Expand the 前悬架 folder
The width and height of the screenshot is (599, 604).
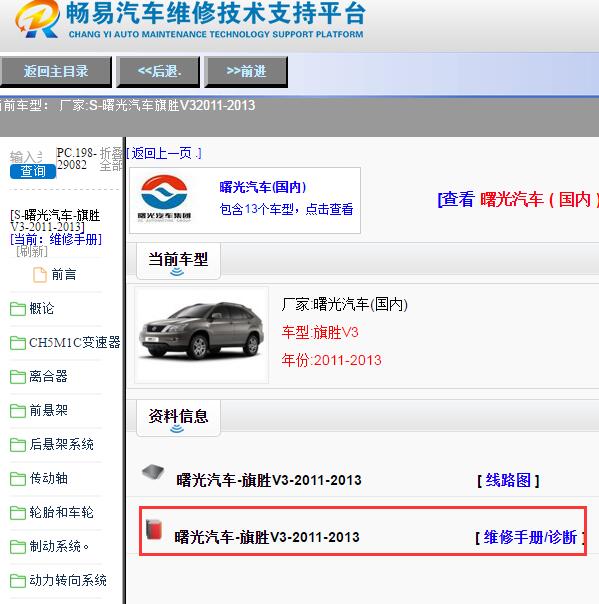[x=49, y=410]
